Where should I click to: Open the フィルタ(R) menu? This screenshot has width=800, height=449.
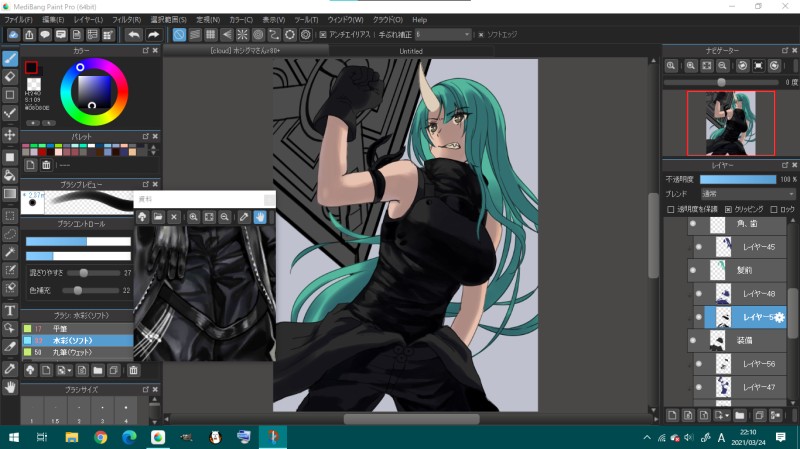[x=127, y=20]
